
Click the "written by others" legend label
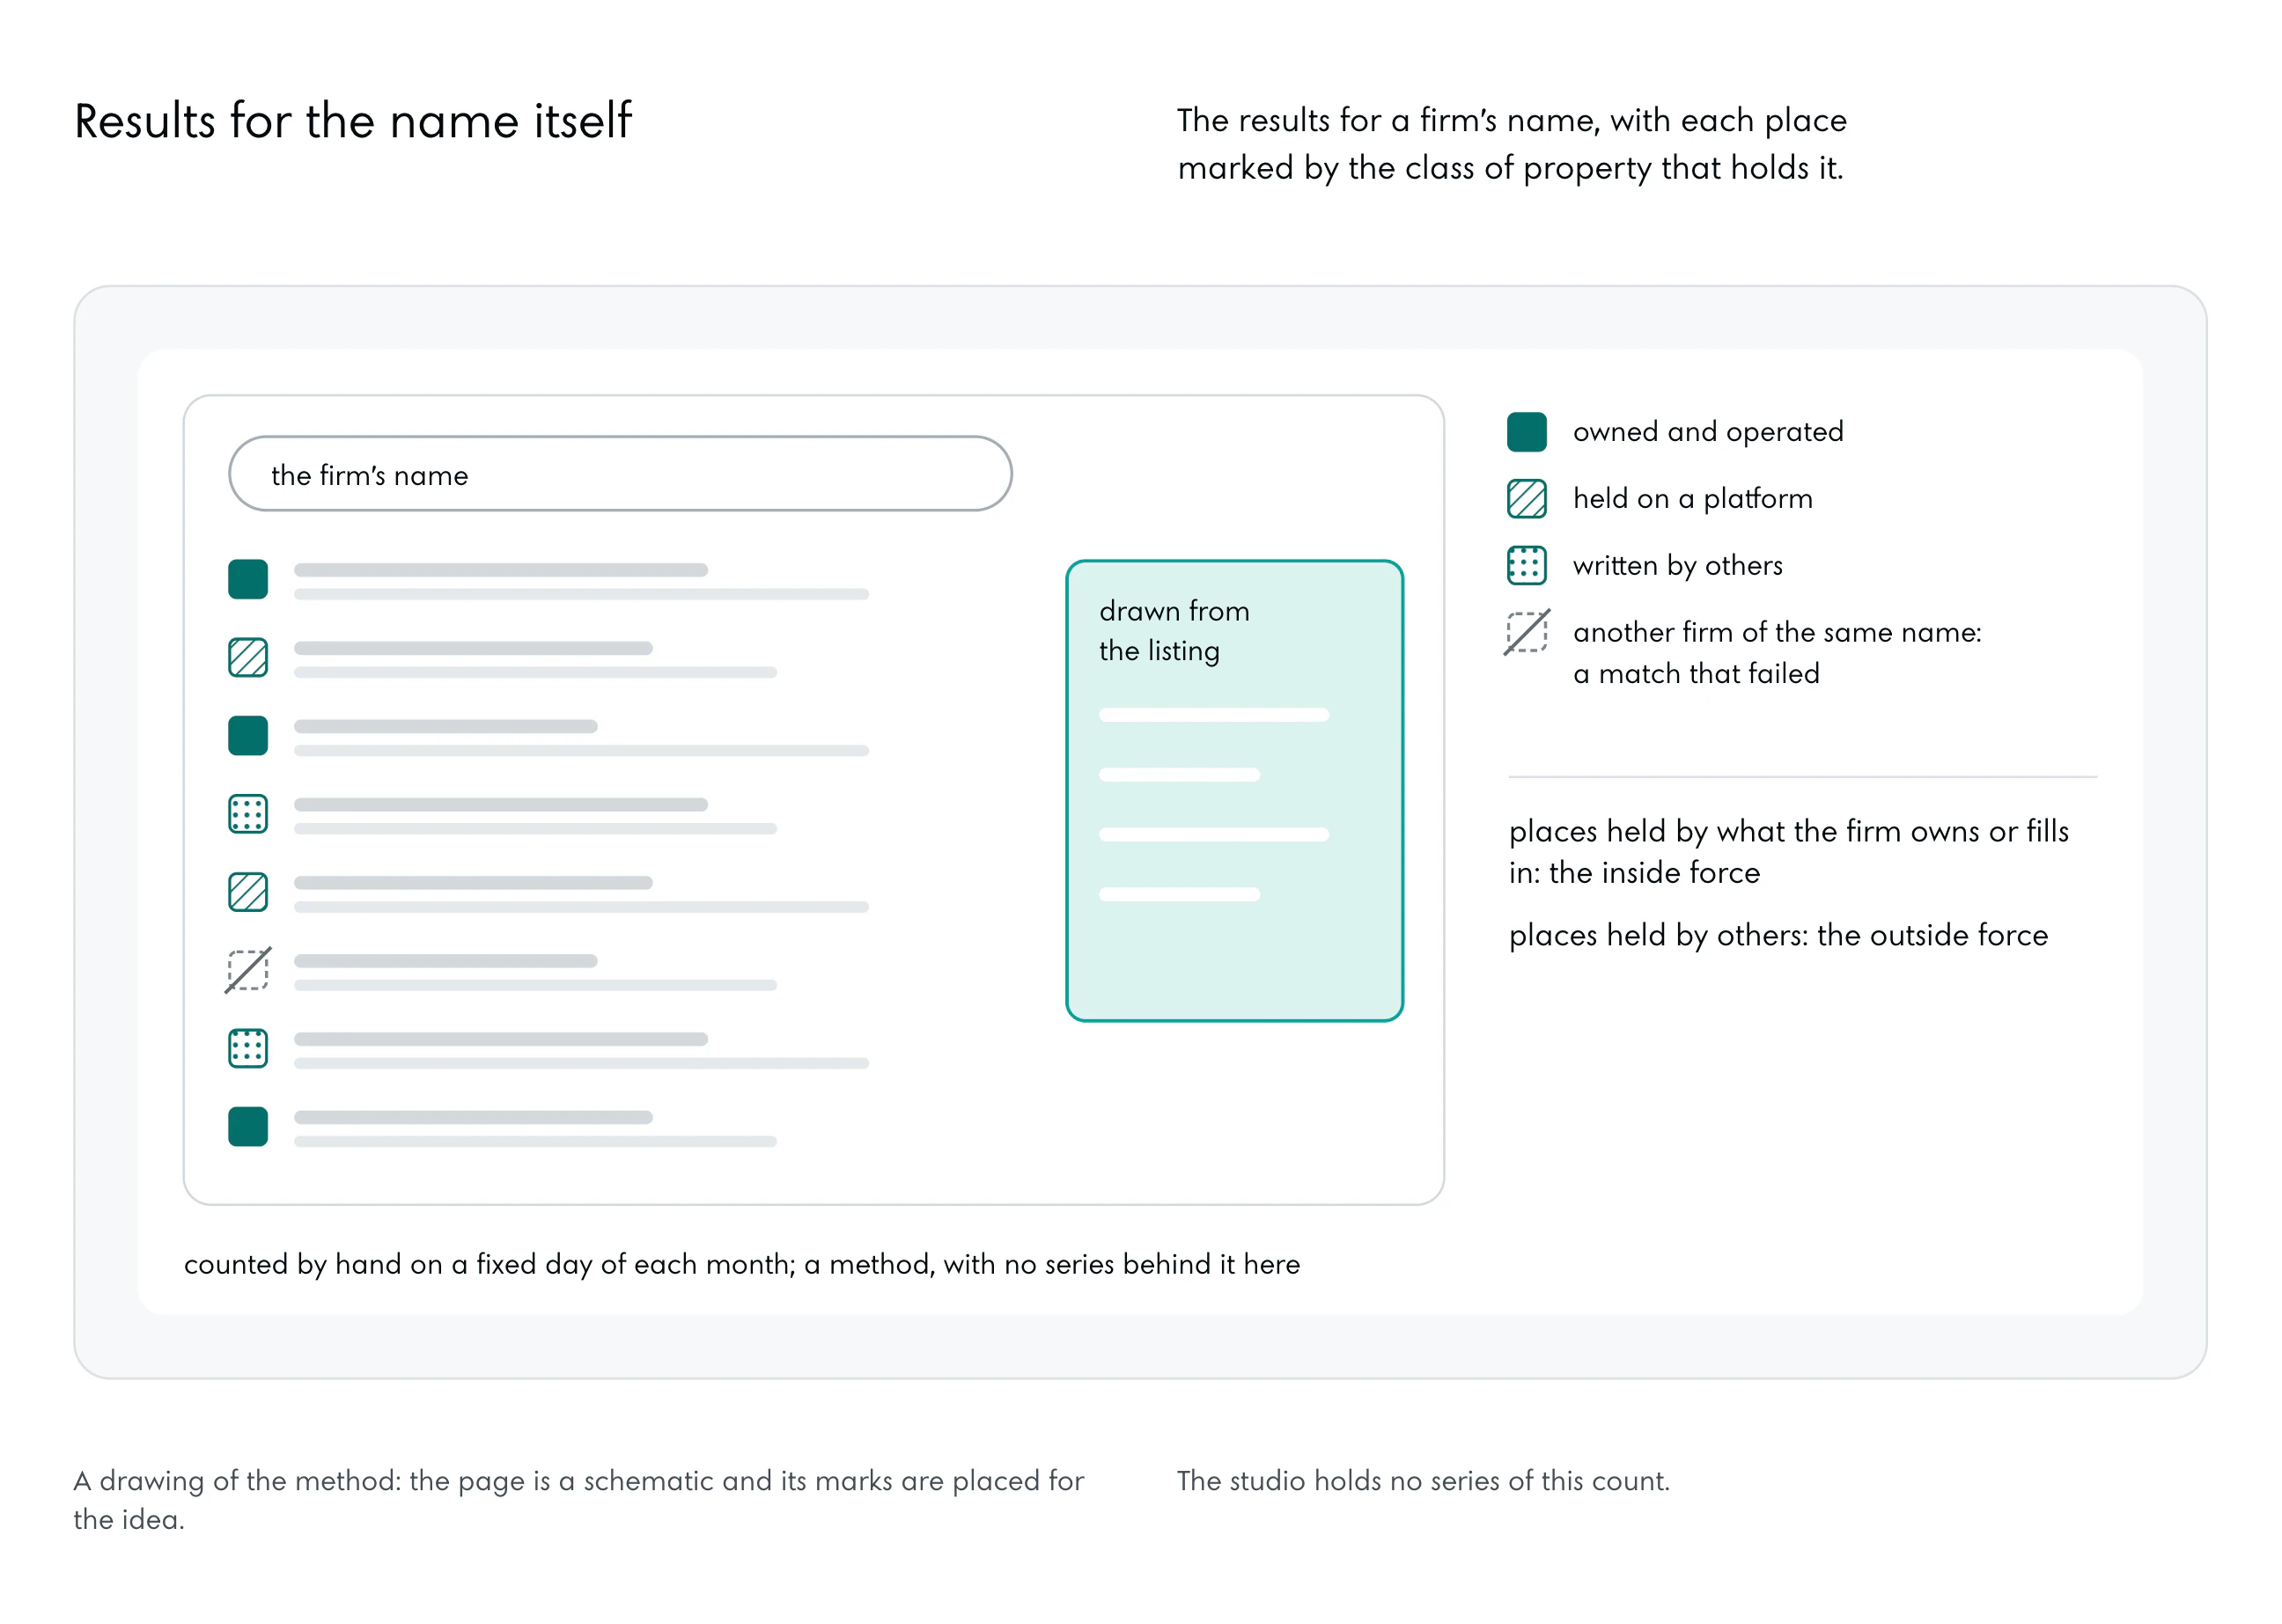(x=1677, y=566)
